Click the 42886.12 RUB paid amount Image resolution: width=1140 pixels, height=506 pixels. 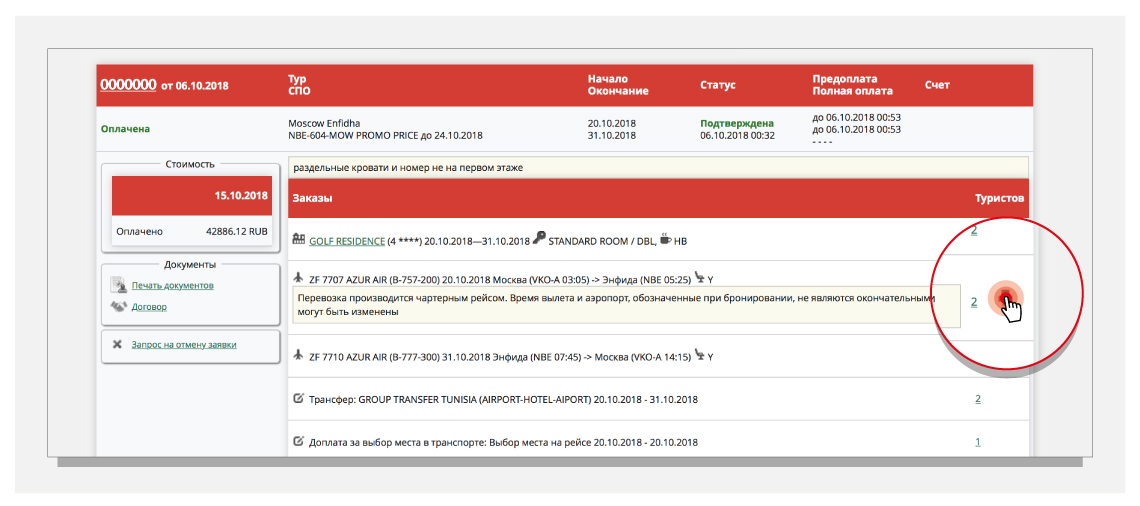237,232
